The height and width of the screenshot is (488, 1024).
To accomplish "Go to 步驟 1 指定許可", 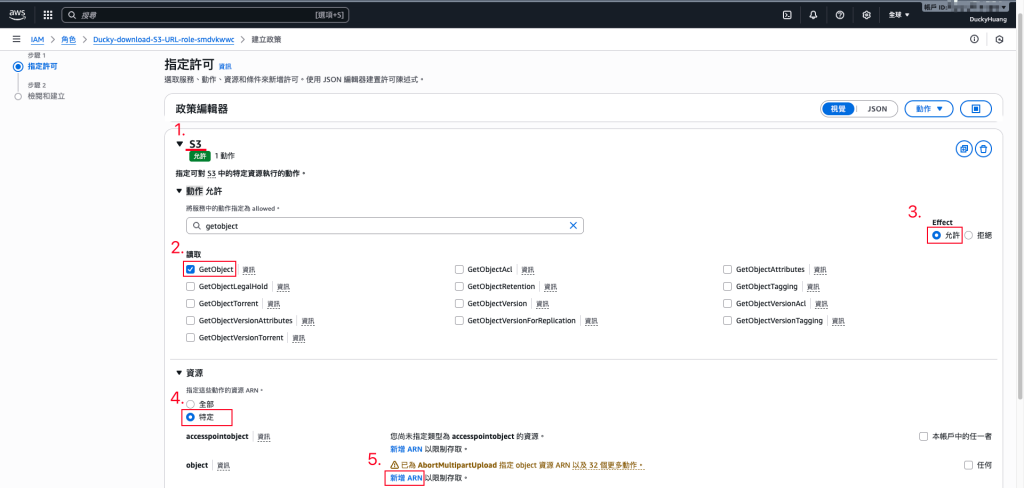I will (42, 66).
